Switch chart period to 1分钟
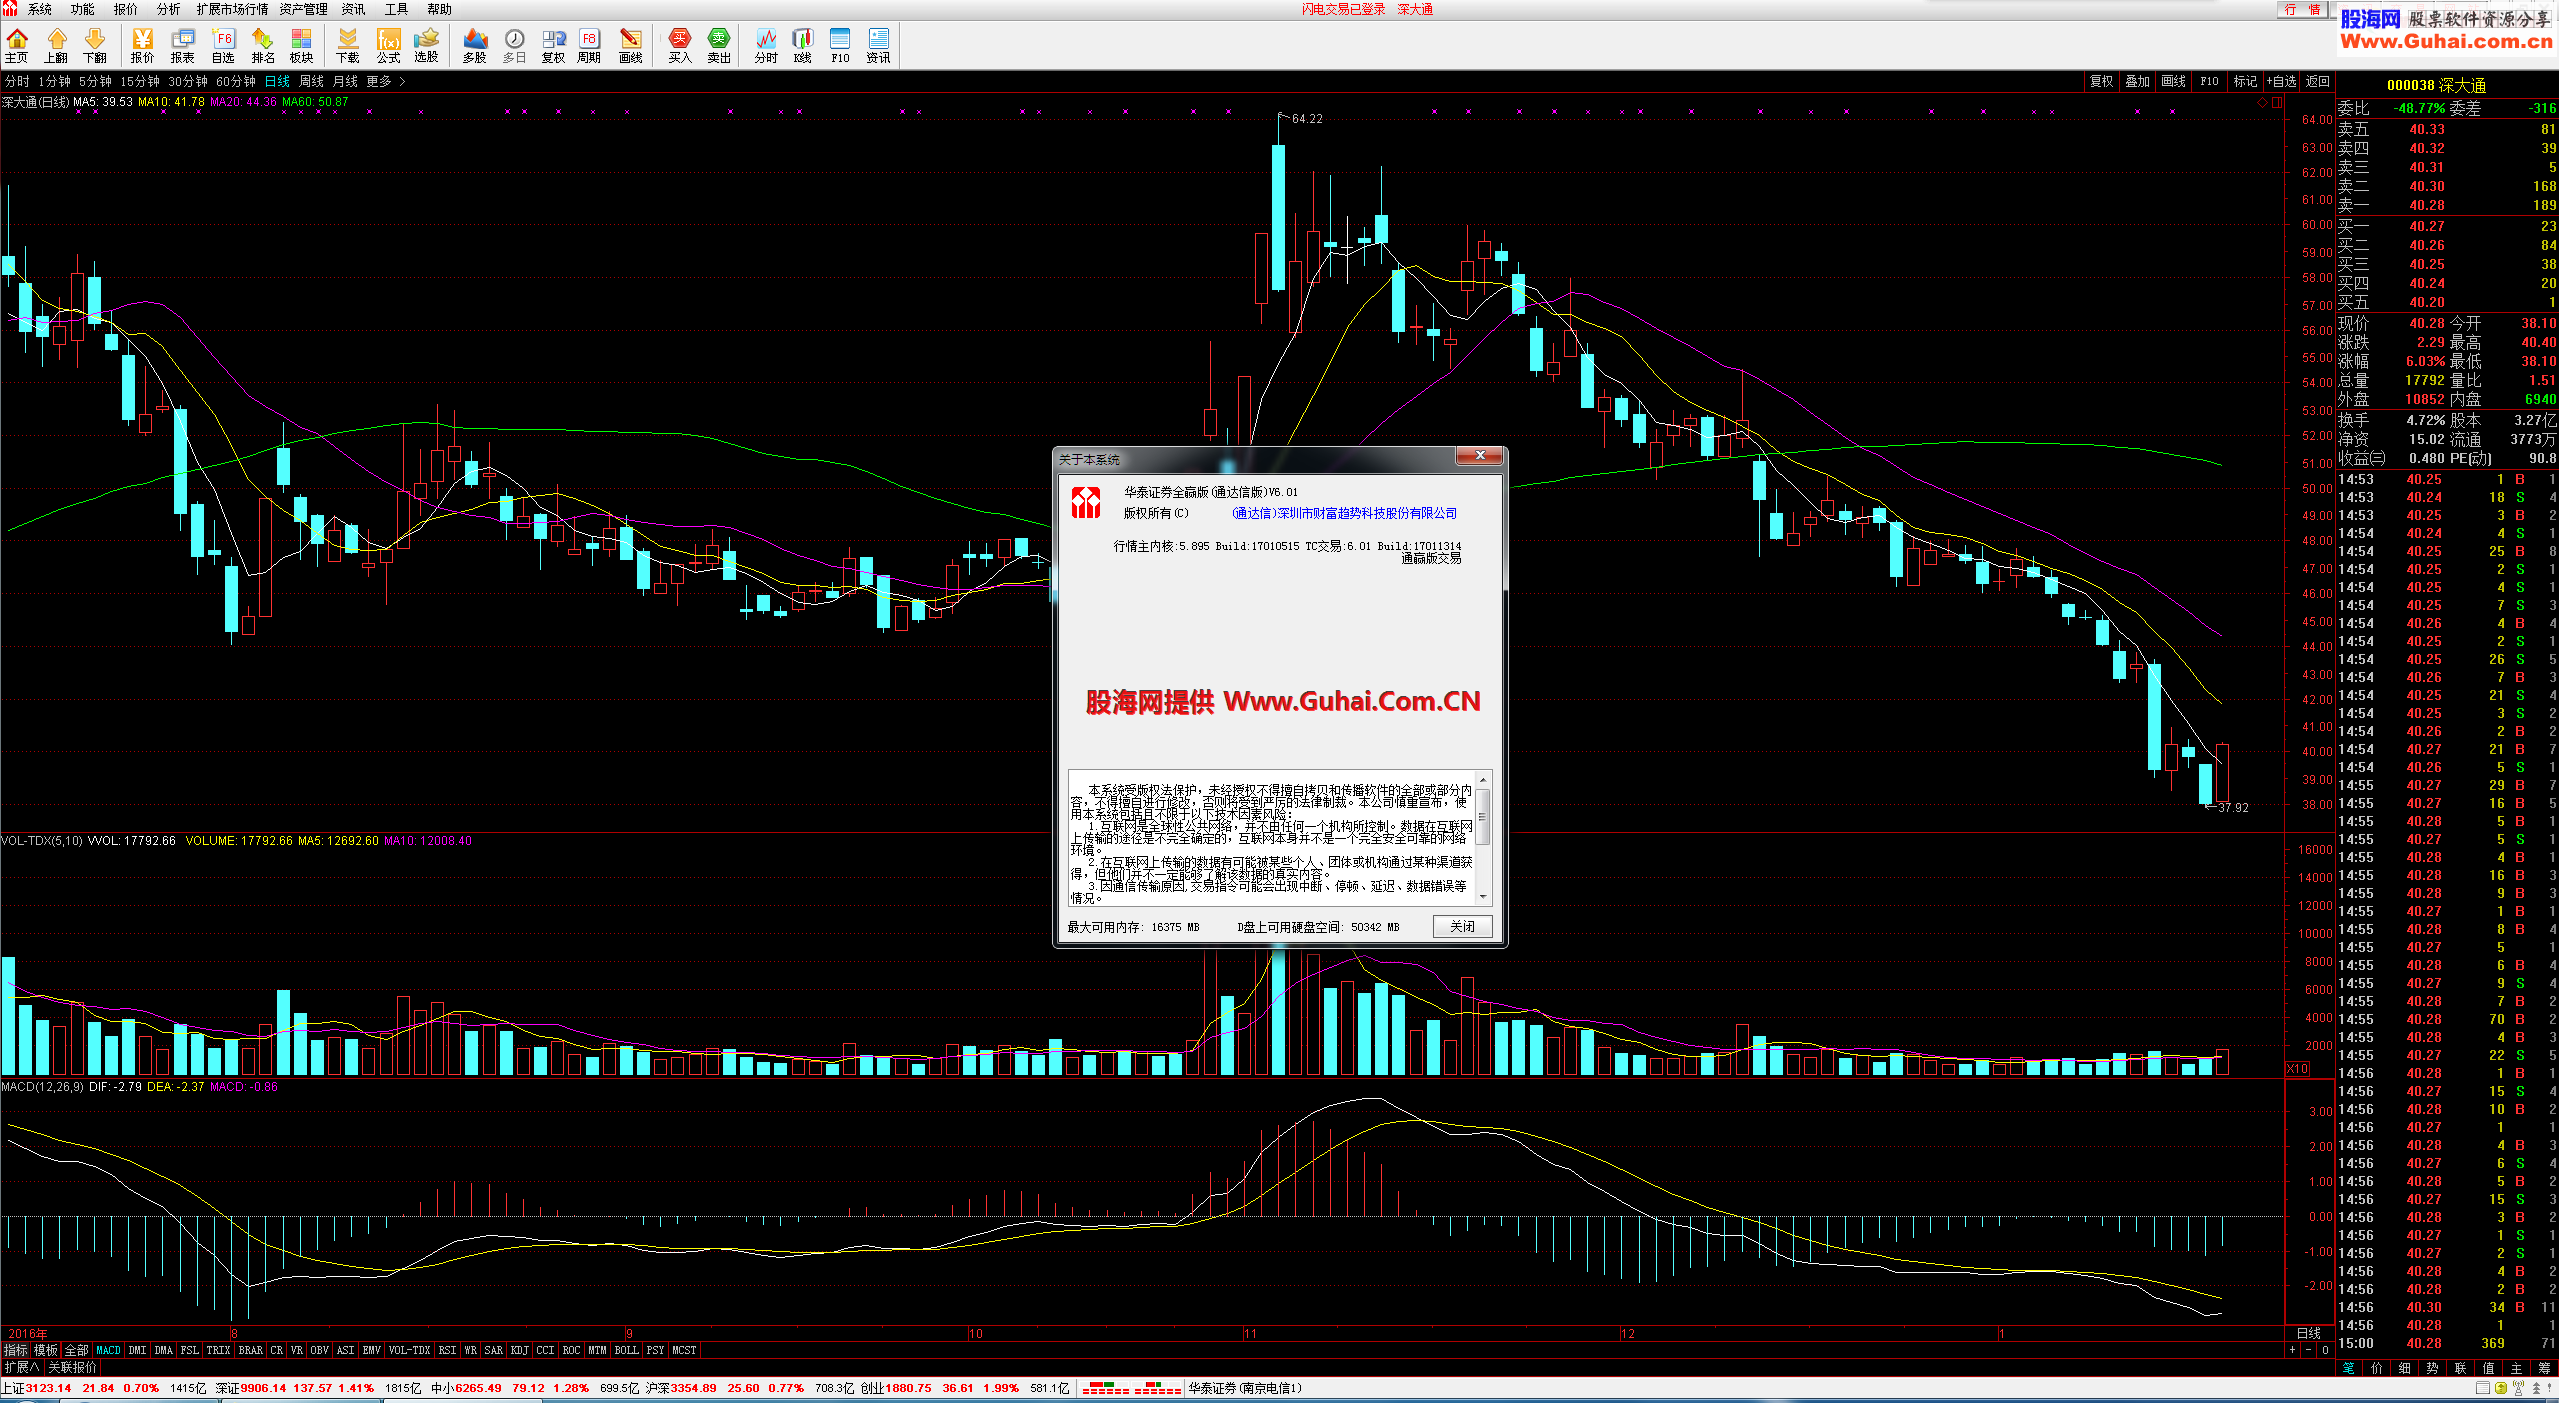 55,81
